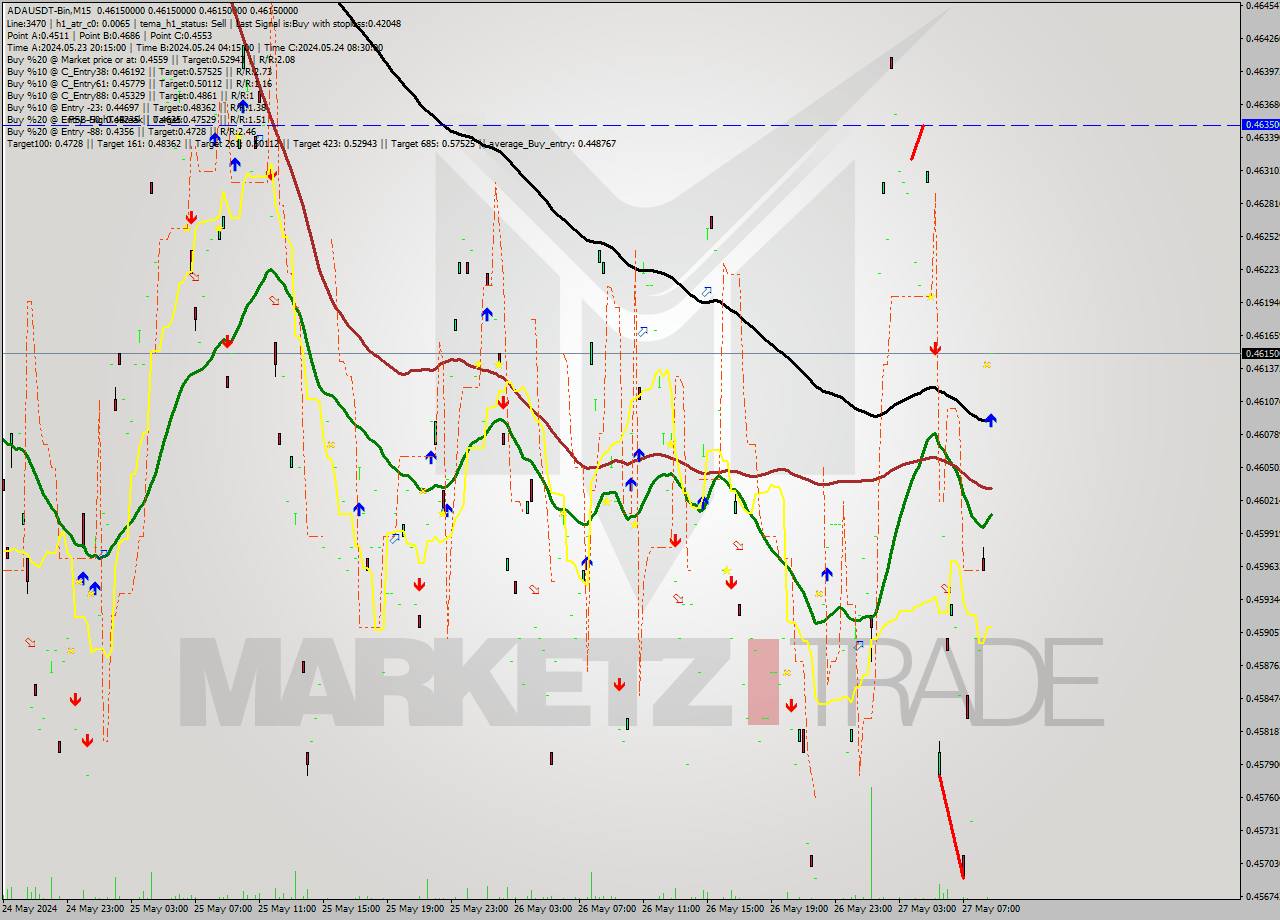Select the 'Line:3470' indicator info line

point(204,22)
